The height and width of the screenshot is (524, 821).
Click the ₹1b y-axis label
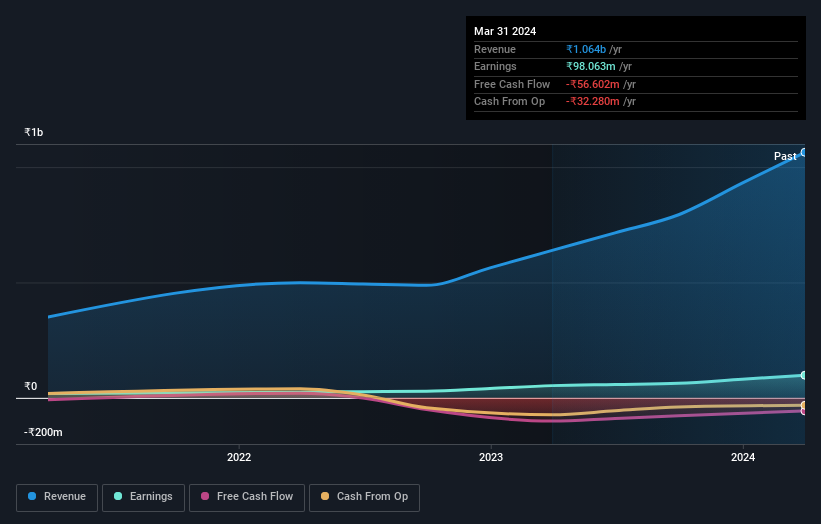[34, 132]
